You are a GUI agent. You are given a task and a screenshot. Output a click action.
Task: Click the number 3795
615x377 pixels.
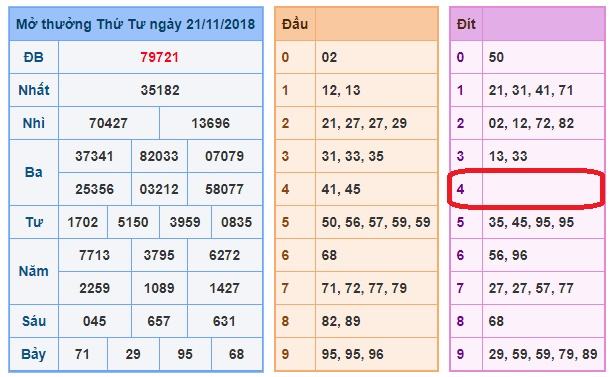[x=159, y=255]
